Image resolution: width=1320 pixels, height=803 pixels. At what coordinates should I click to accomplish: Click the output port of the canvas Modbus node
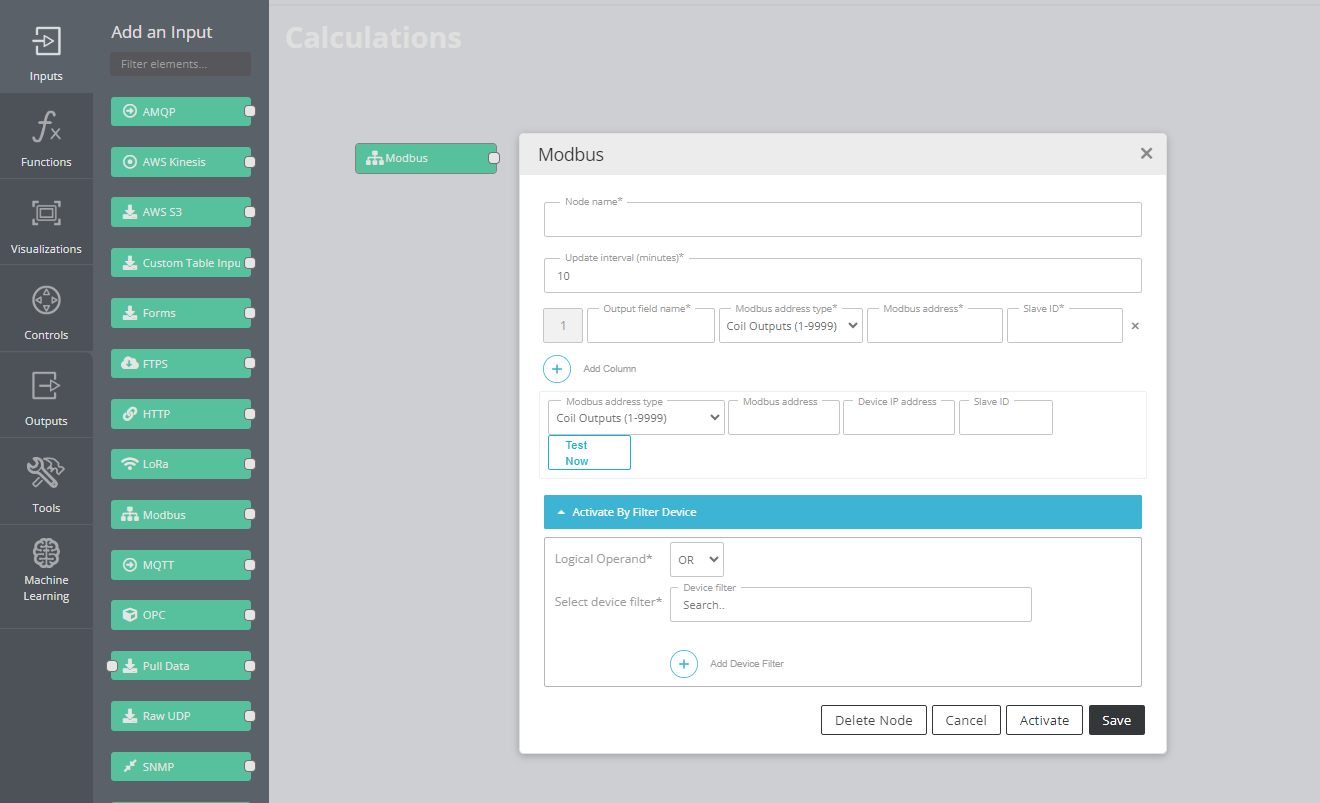494,158
